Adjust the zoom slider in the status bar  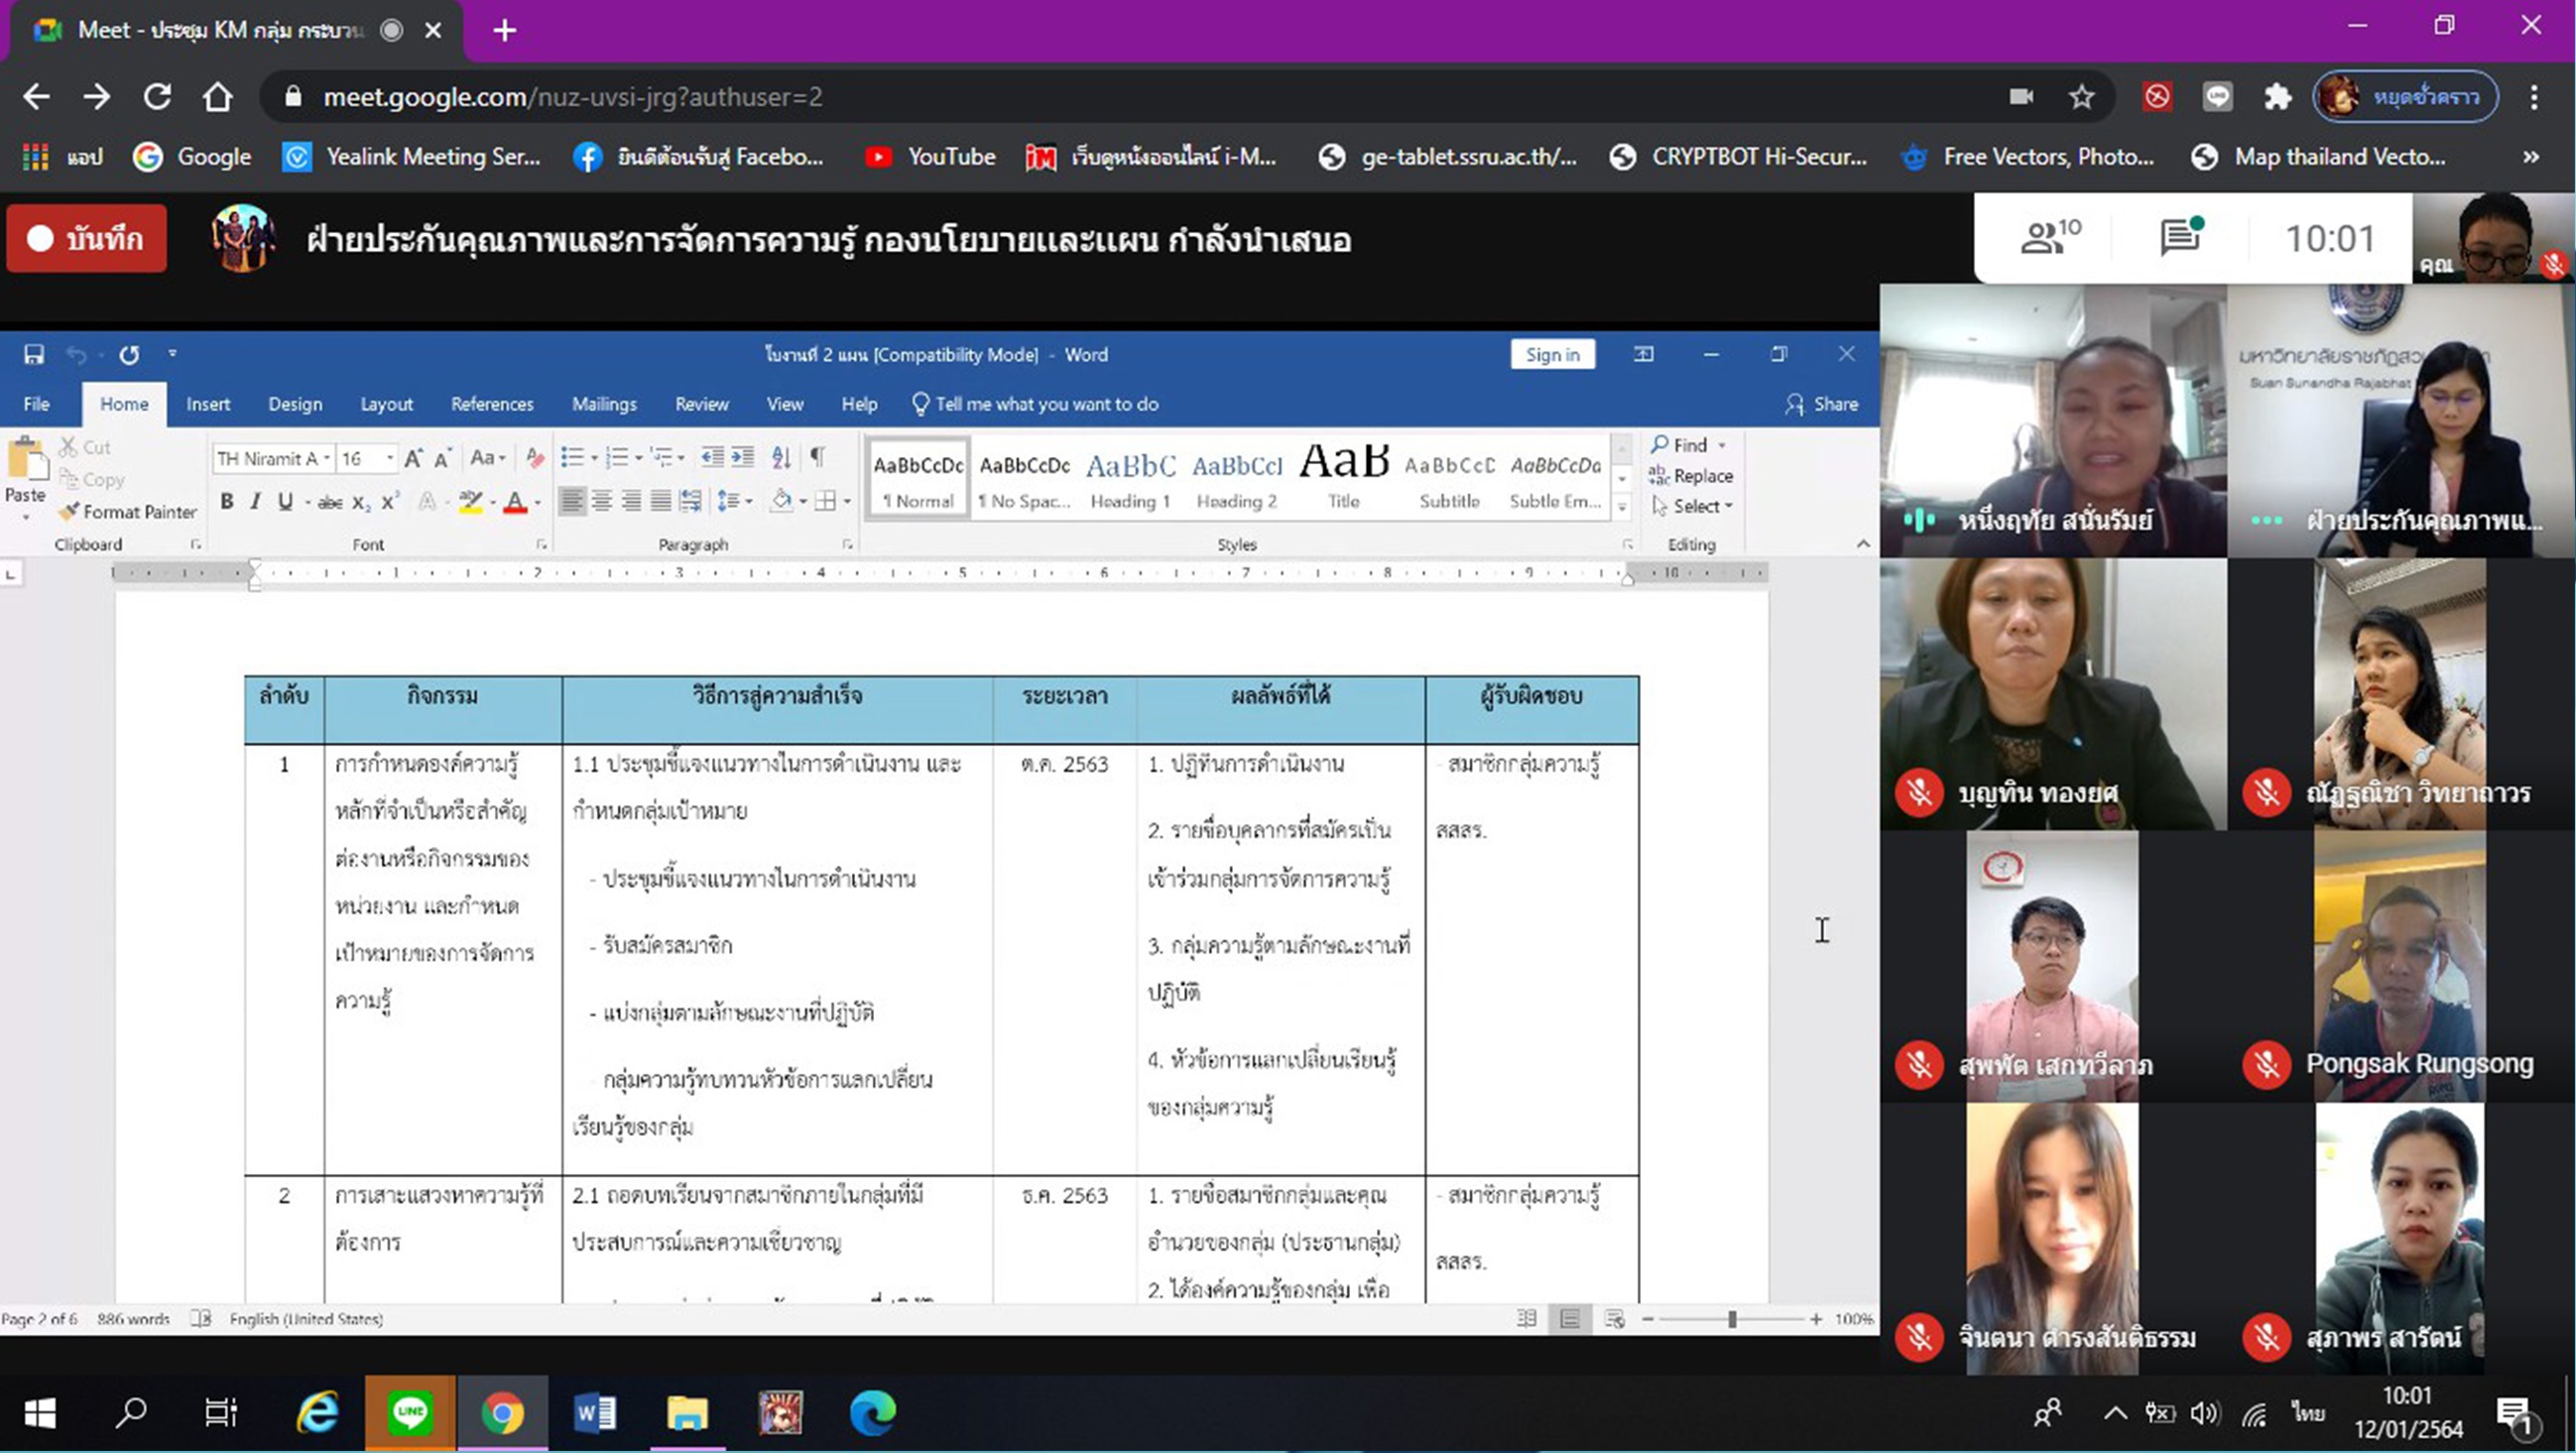click(x=1732, y=1320)
